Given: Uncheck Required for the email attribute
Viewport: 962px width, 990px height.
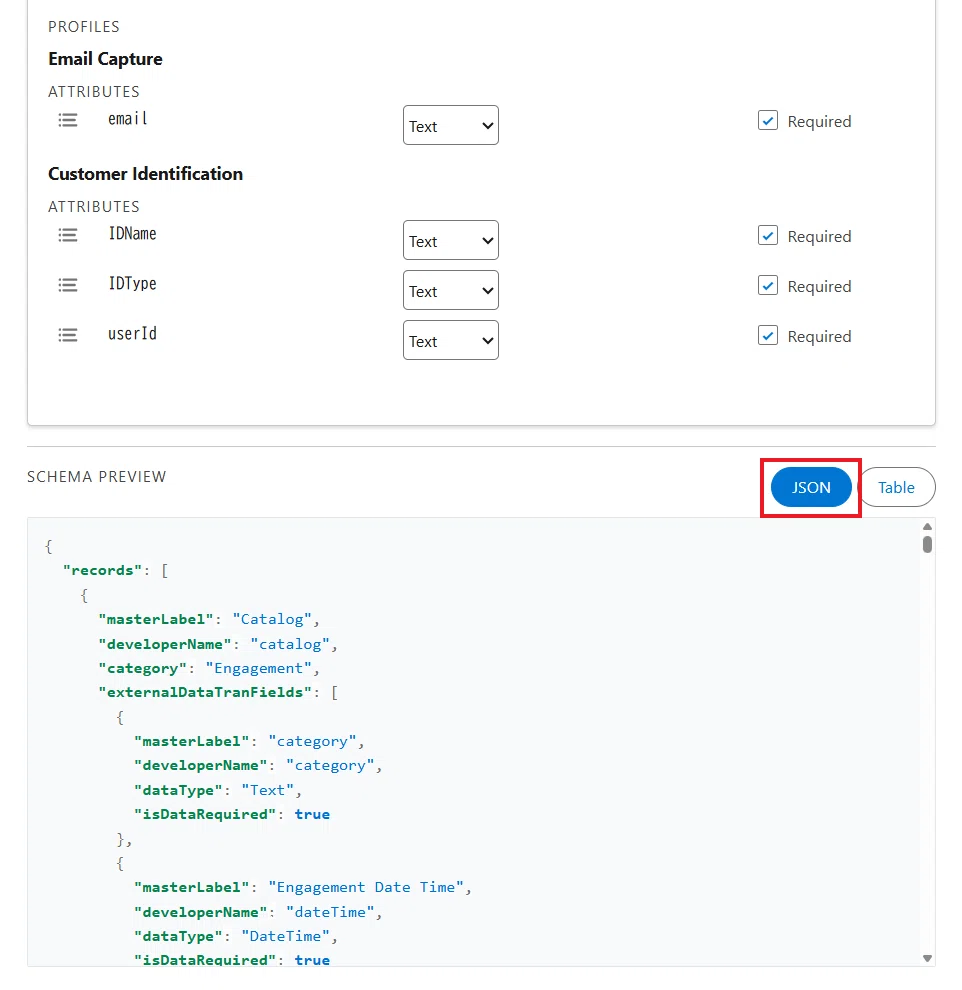Looking at the screenshot, I should [768, 121].
